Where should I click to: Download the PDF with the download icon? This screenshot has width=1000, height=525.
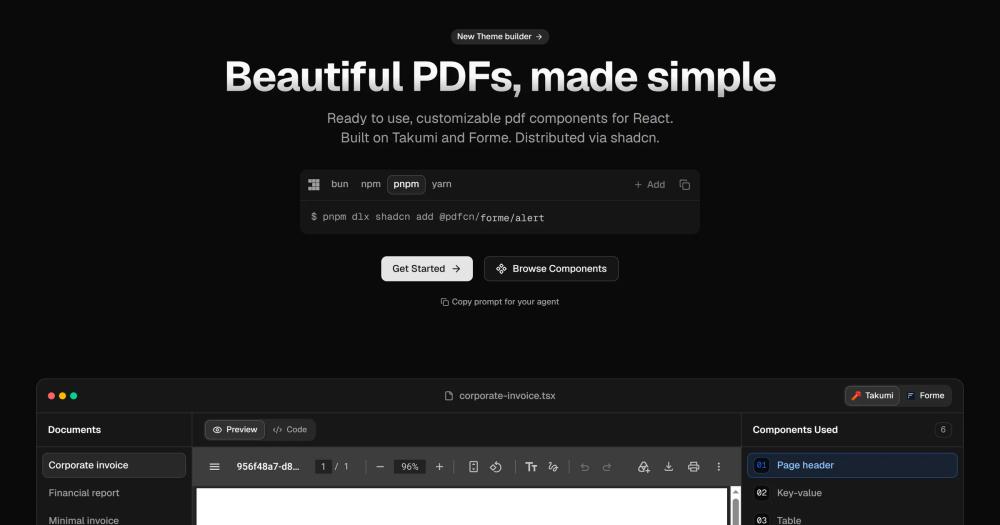point(668,467)
